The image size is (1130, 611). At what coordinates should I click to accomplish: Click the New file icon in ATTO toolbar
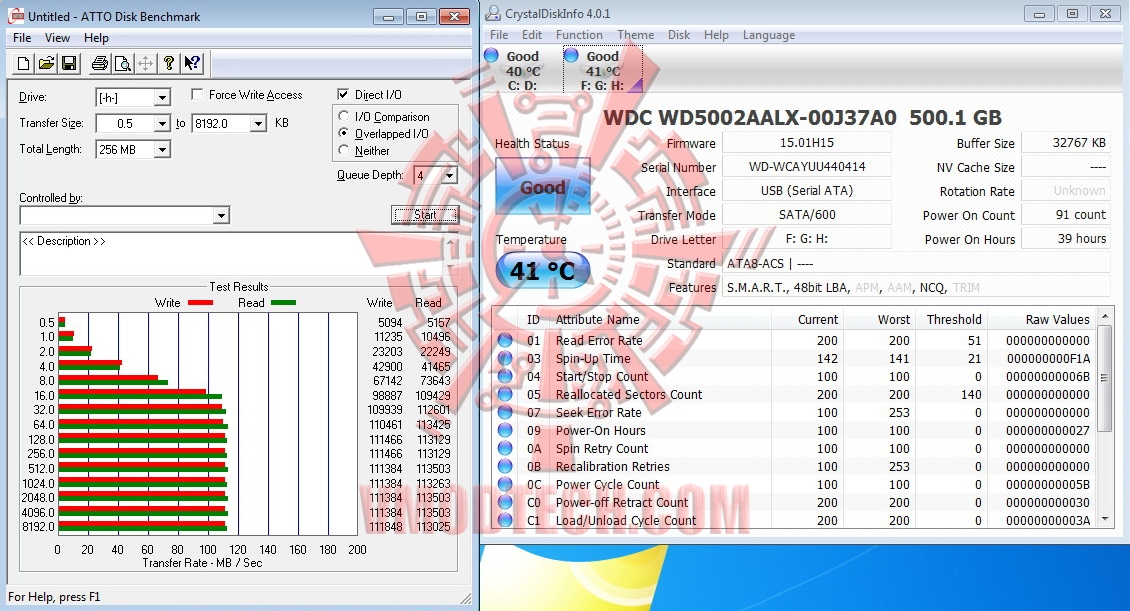23,63
